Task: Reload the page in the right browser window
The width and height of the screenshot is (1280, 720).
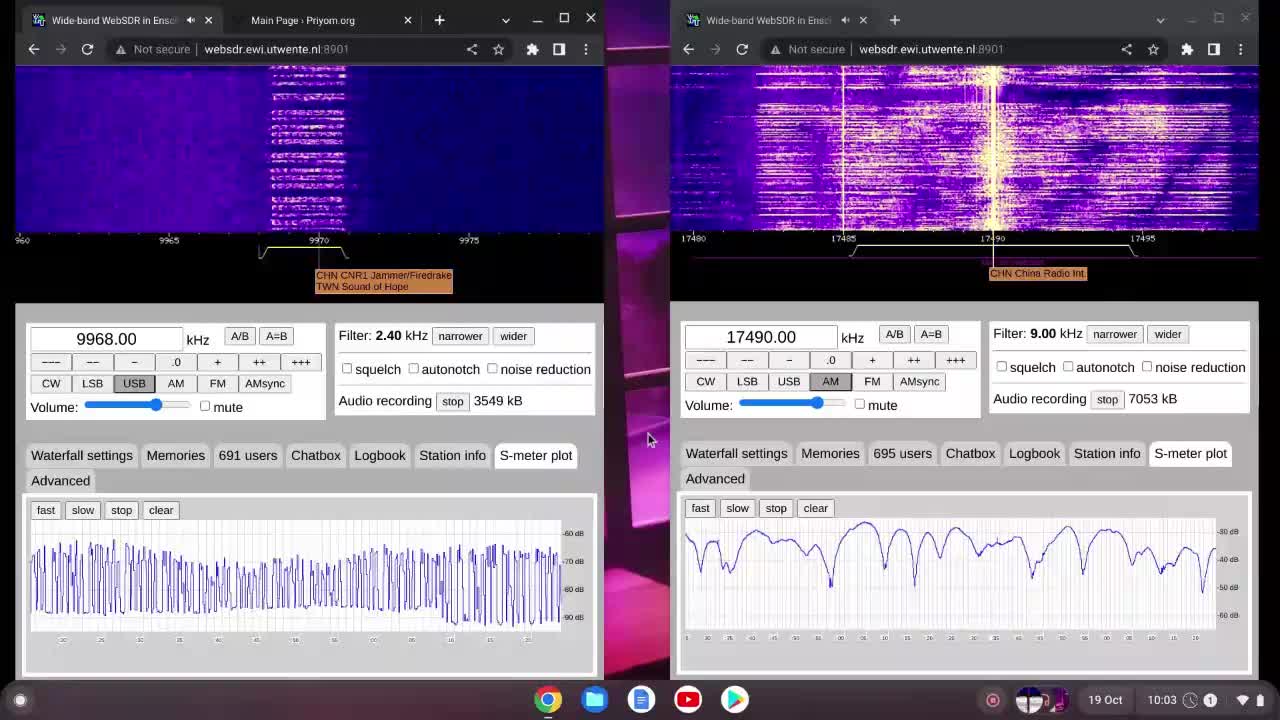Action: pyautogui.click(x=742, y=49)
